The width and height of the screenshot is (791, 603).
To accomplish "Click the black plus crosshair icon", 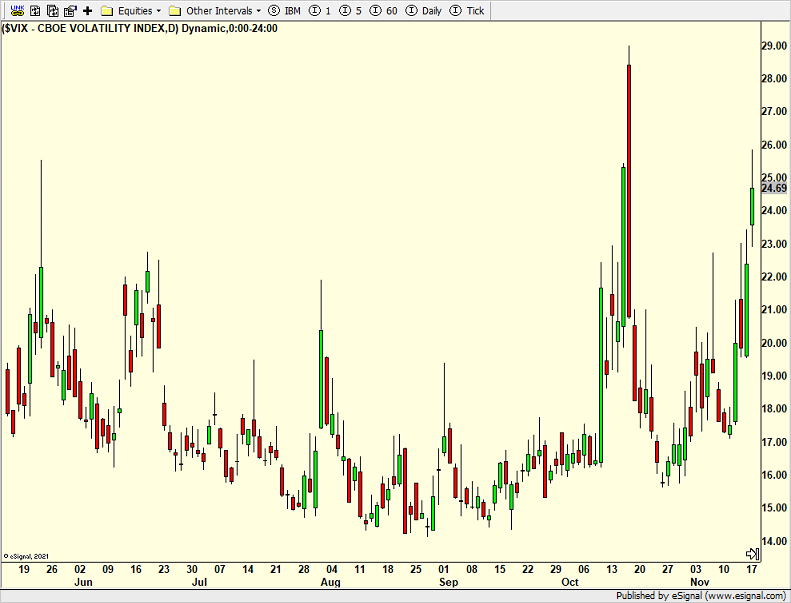I will point(87,10).
